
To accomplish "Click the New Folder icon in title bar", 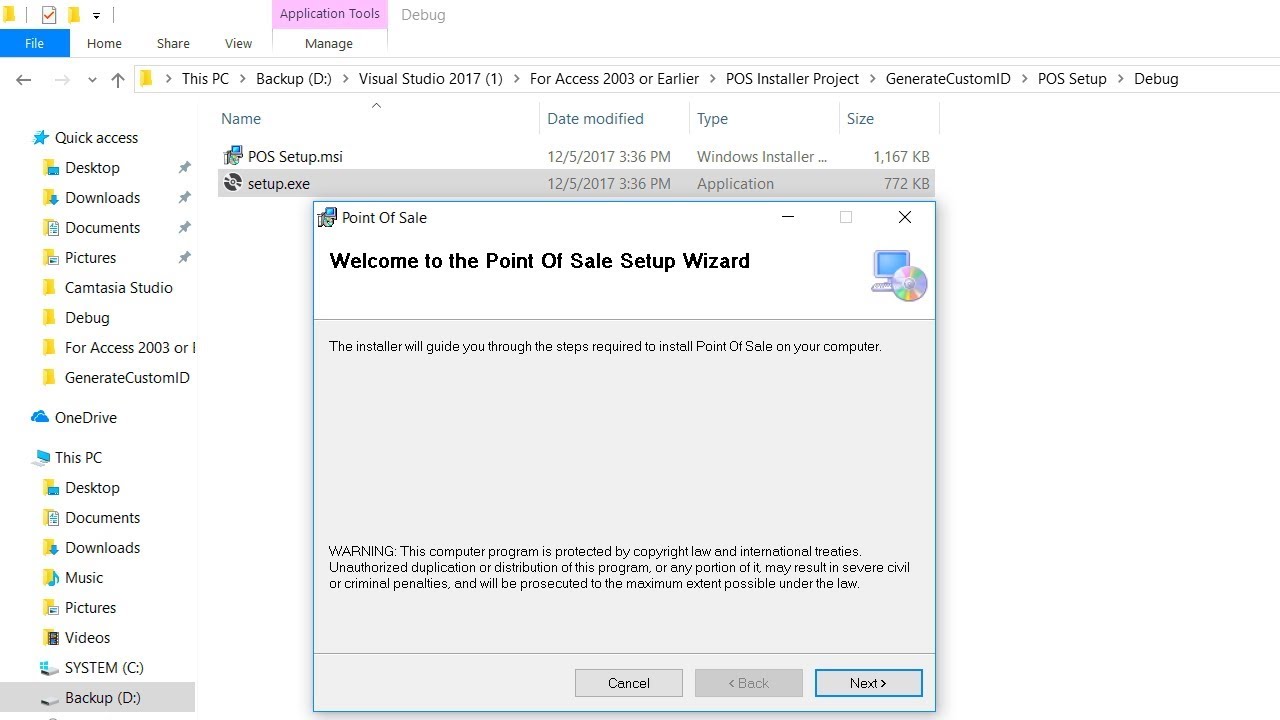I will pyautogui.click(x=74, y=15).
